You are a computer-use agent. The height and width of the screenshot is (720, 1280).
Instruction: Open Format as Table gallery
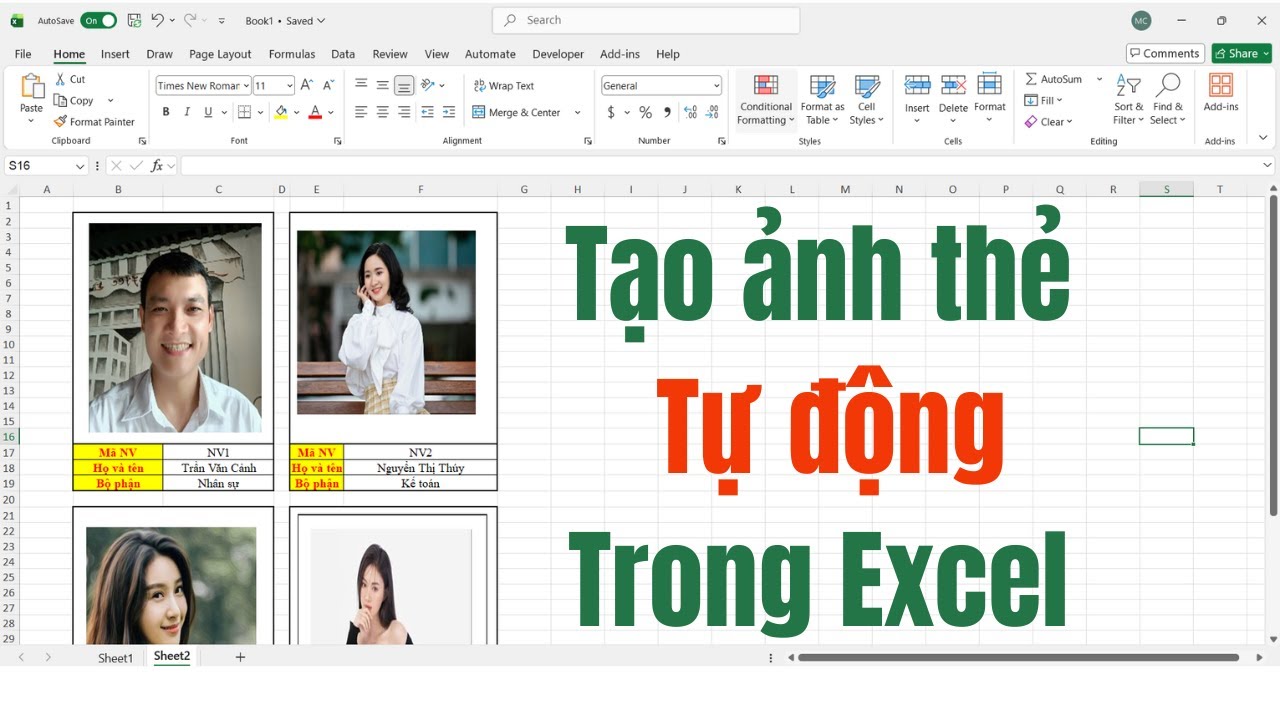(822, 100)
